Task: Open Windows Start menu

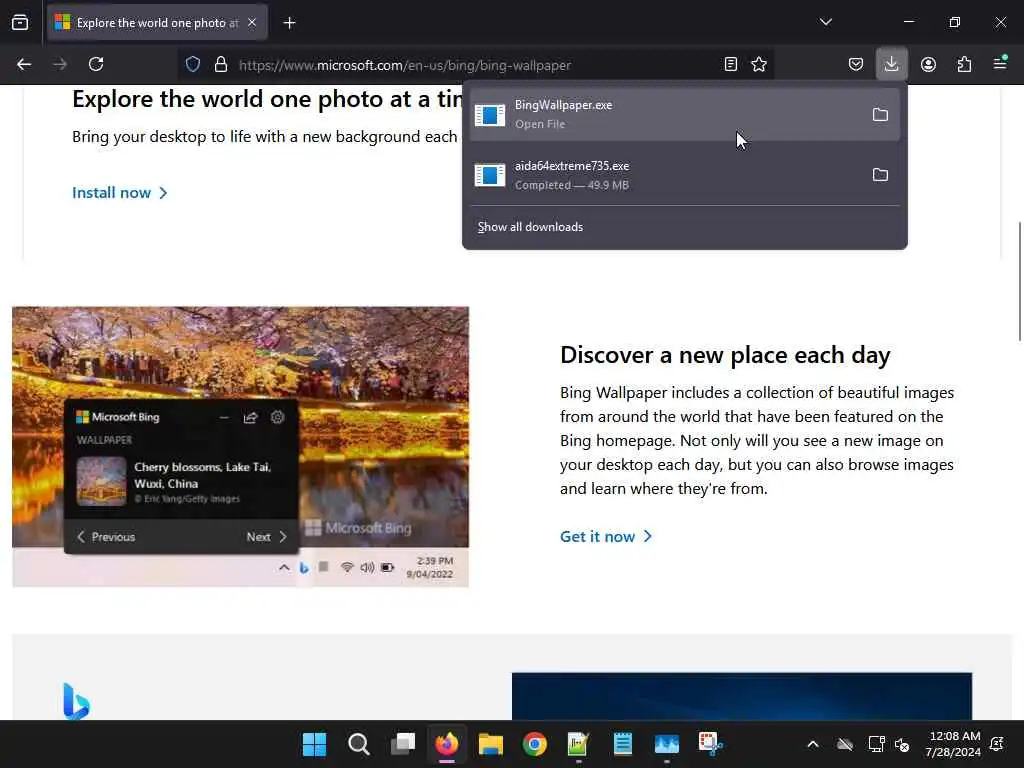Action: (314, 744)
